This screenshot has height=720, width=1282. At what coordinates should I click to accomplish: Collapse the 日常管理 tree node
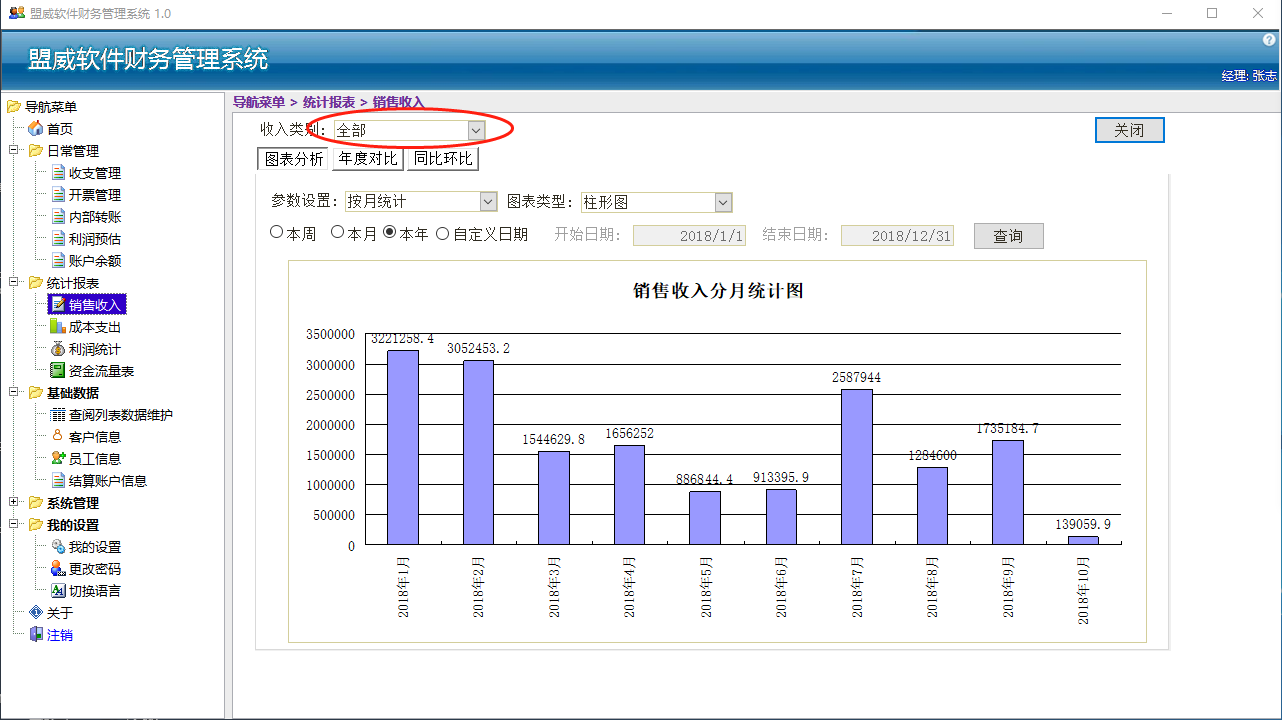tap(14, 151)
